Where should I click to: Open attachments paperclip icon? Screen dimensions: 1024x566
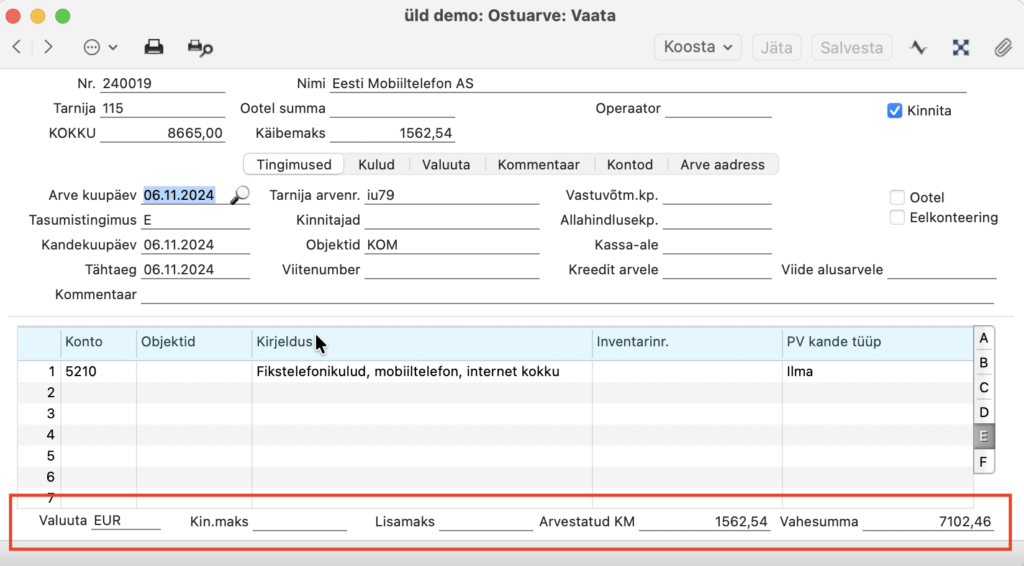[1003, 48]
